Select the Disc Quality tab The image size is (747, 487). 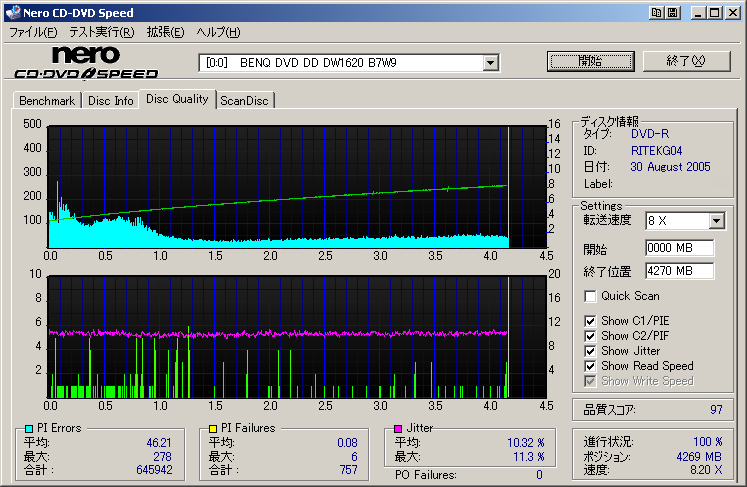[x=177, y=99]
